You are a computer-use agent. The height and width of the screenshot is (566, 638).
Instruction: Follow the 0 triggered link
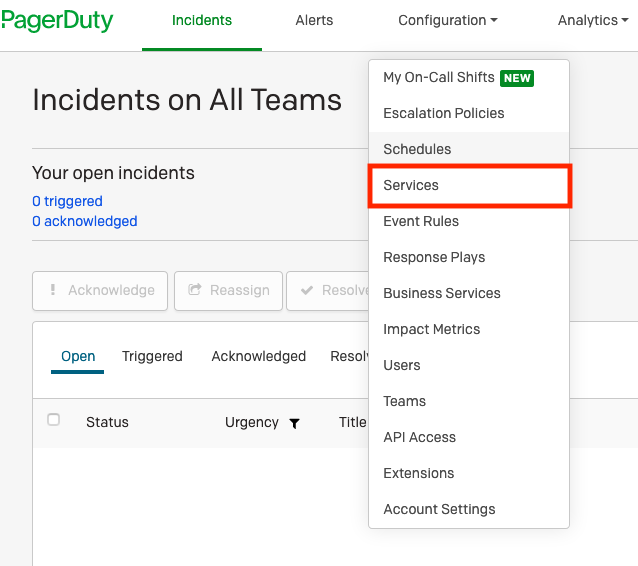pyautogui.click(x=67, y=201)
